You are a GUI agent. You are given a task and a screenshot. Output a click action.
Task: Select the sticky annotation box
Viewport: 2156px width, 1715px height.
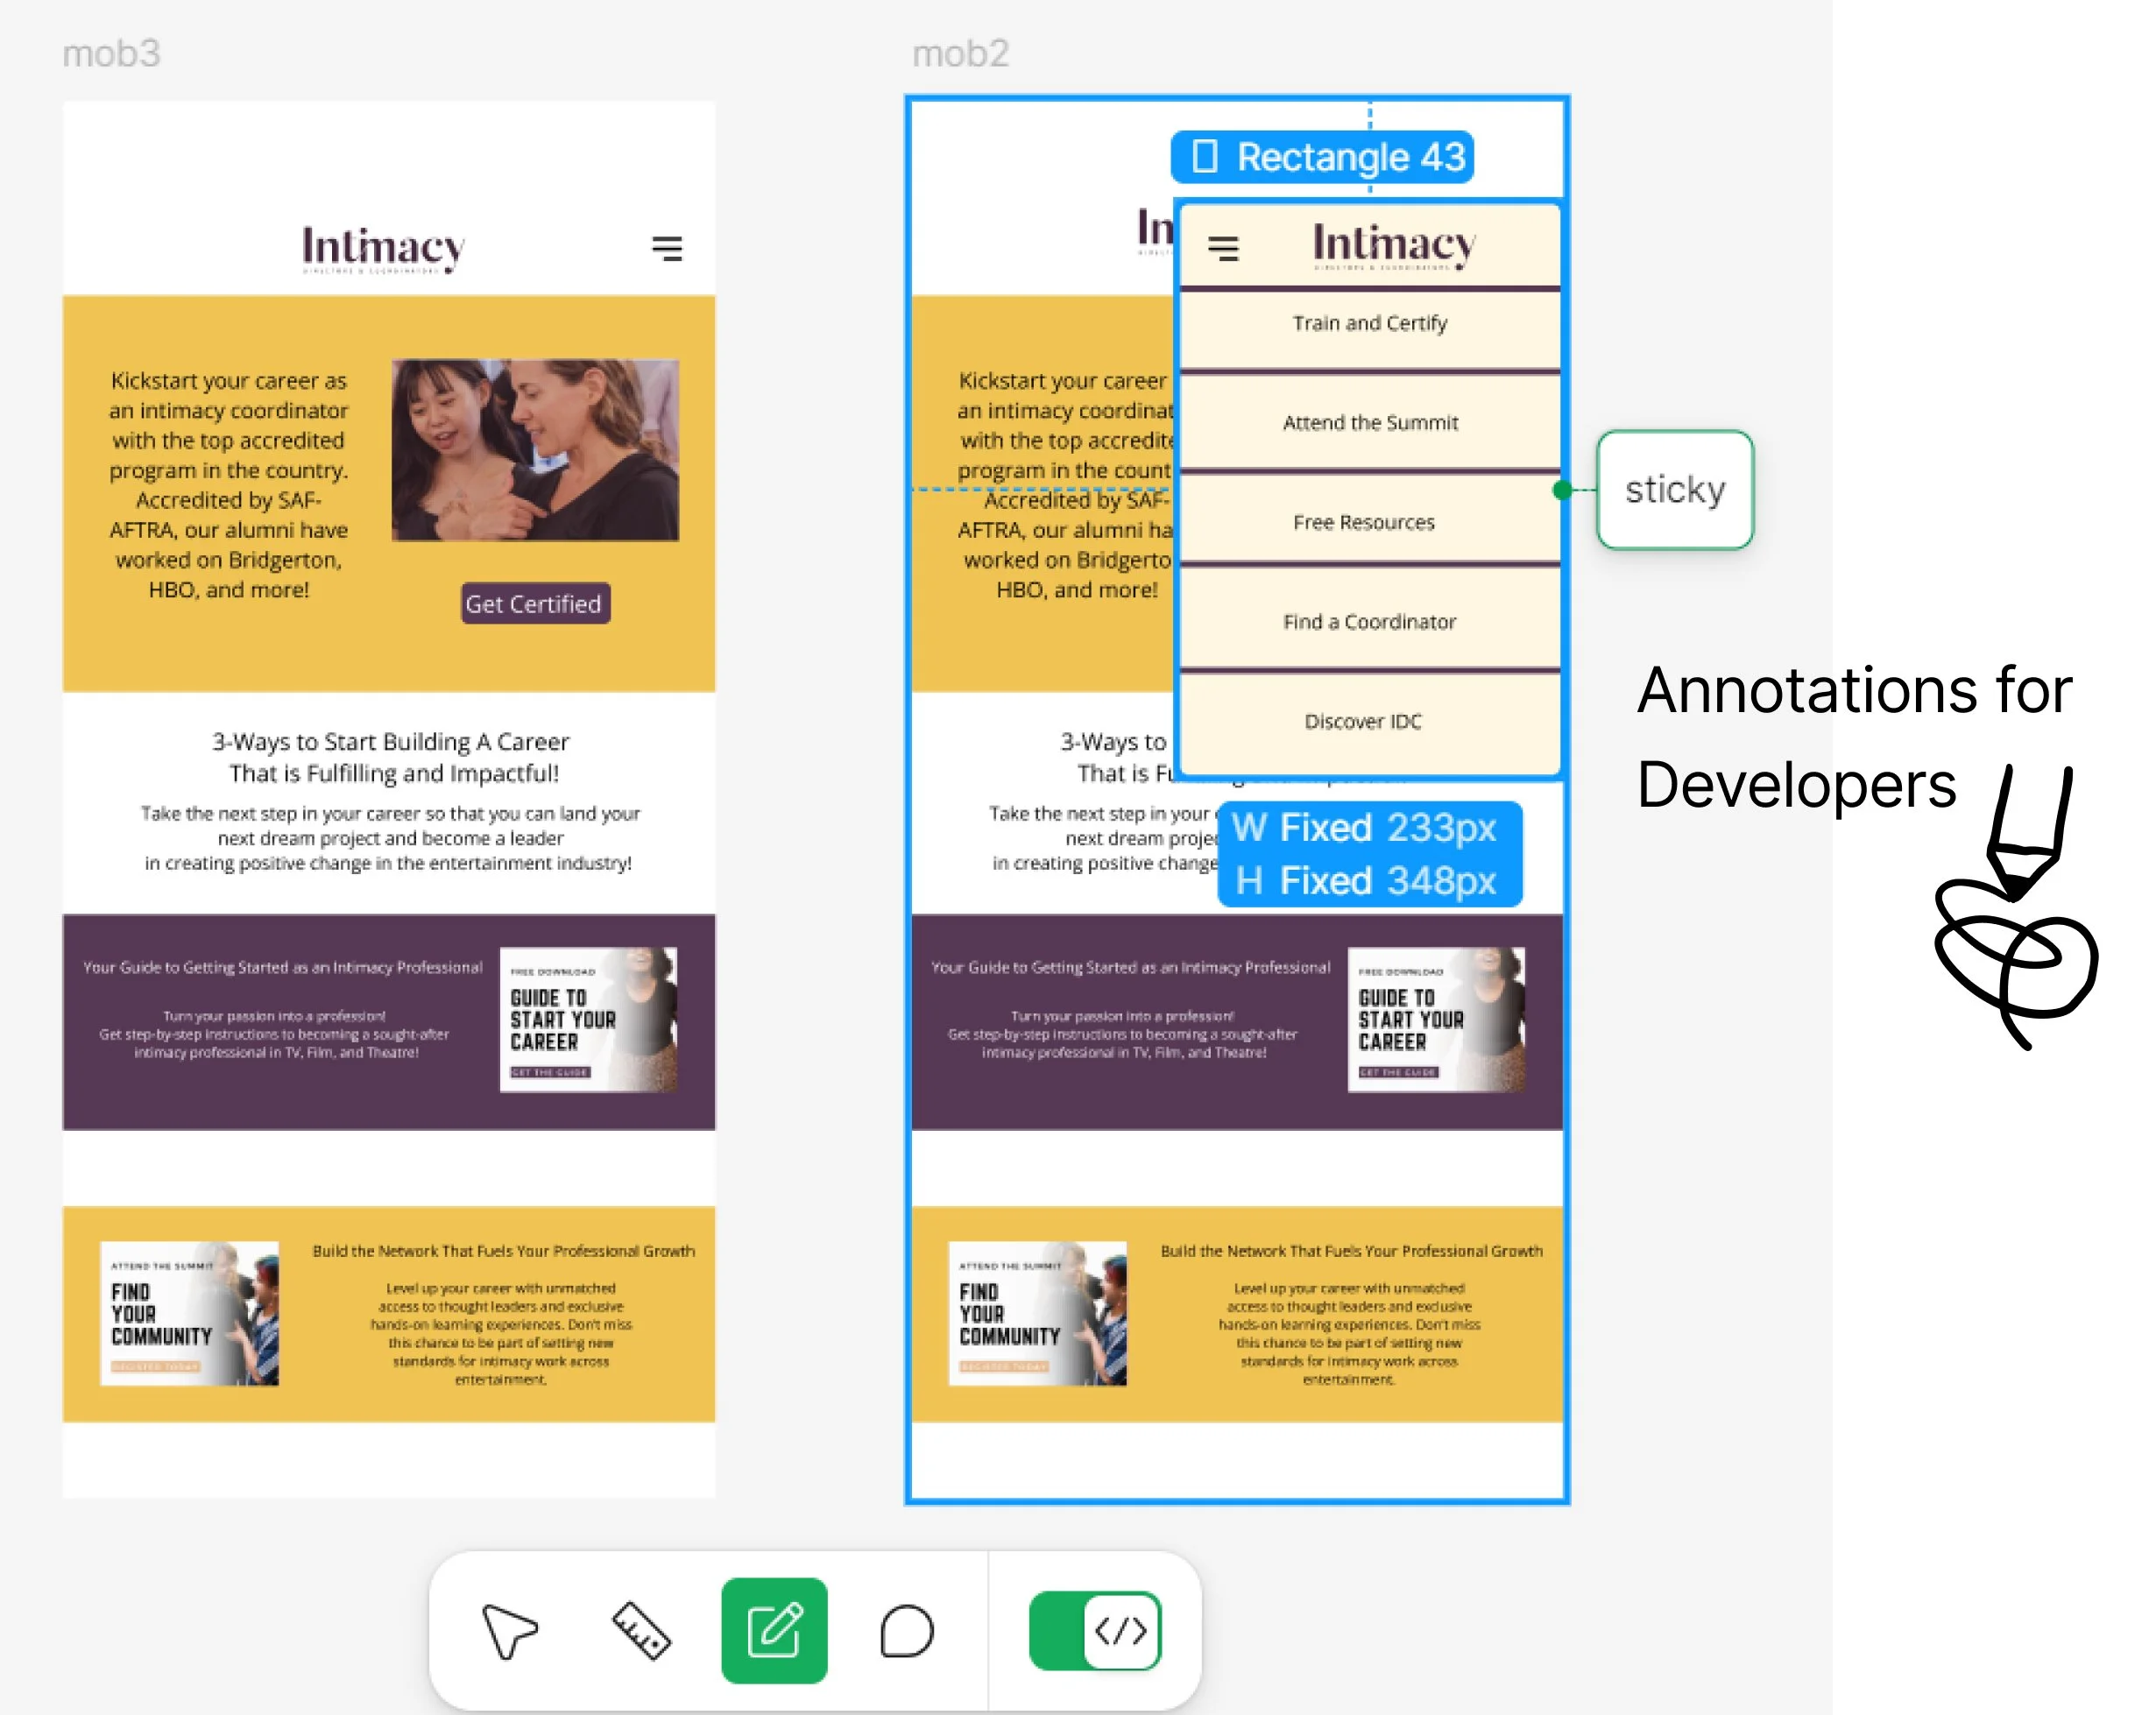1675,490
